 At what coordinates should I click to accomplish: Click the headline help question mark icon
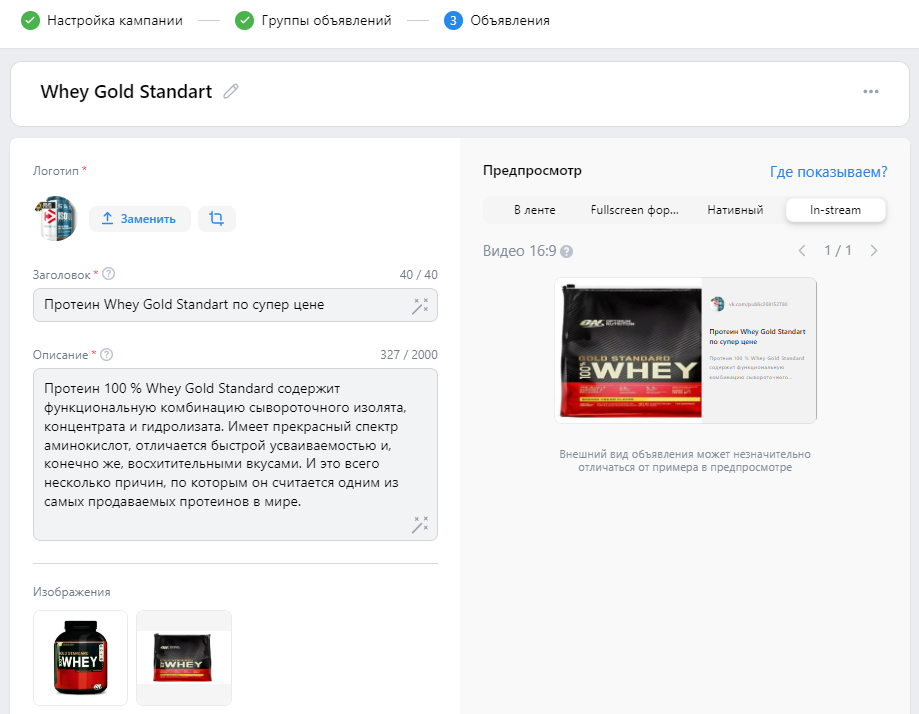pyautogui.click(x=109, y=274)
